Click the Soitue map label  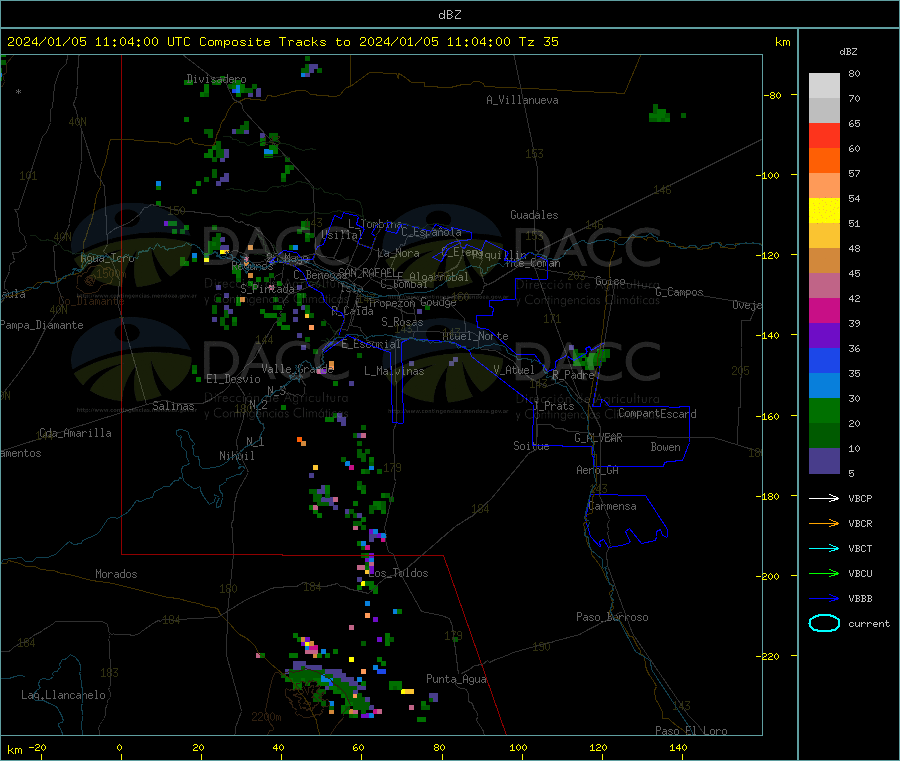point(531,446)
